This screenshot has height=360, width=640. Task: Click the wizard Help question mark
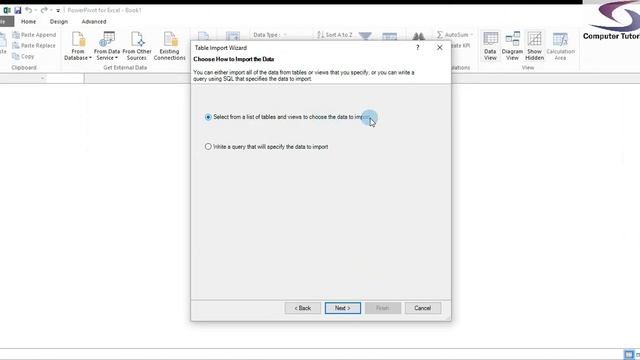(x=418, y=48)
